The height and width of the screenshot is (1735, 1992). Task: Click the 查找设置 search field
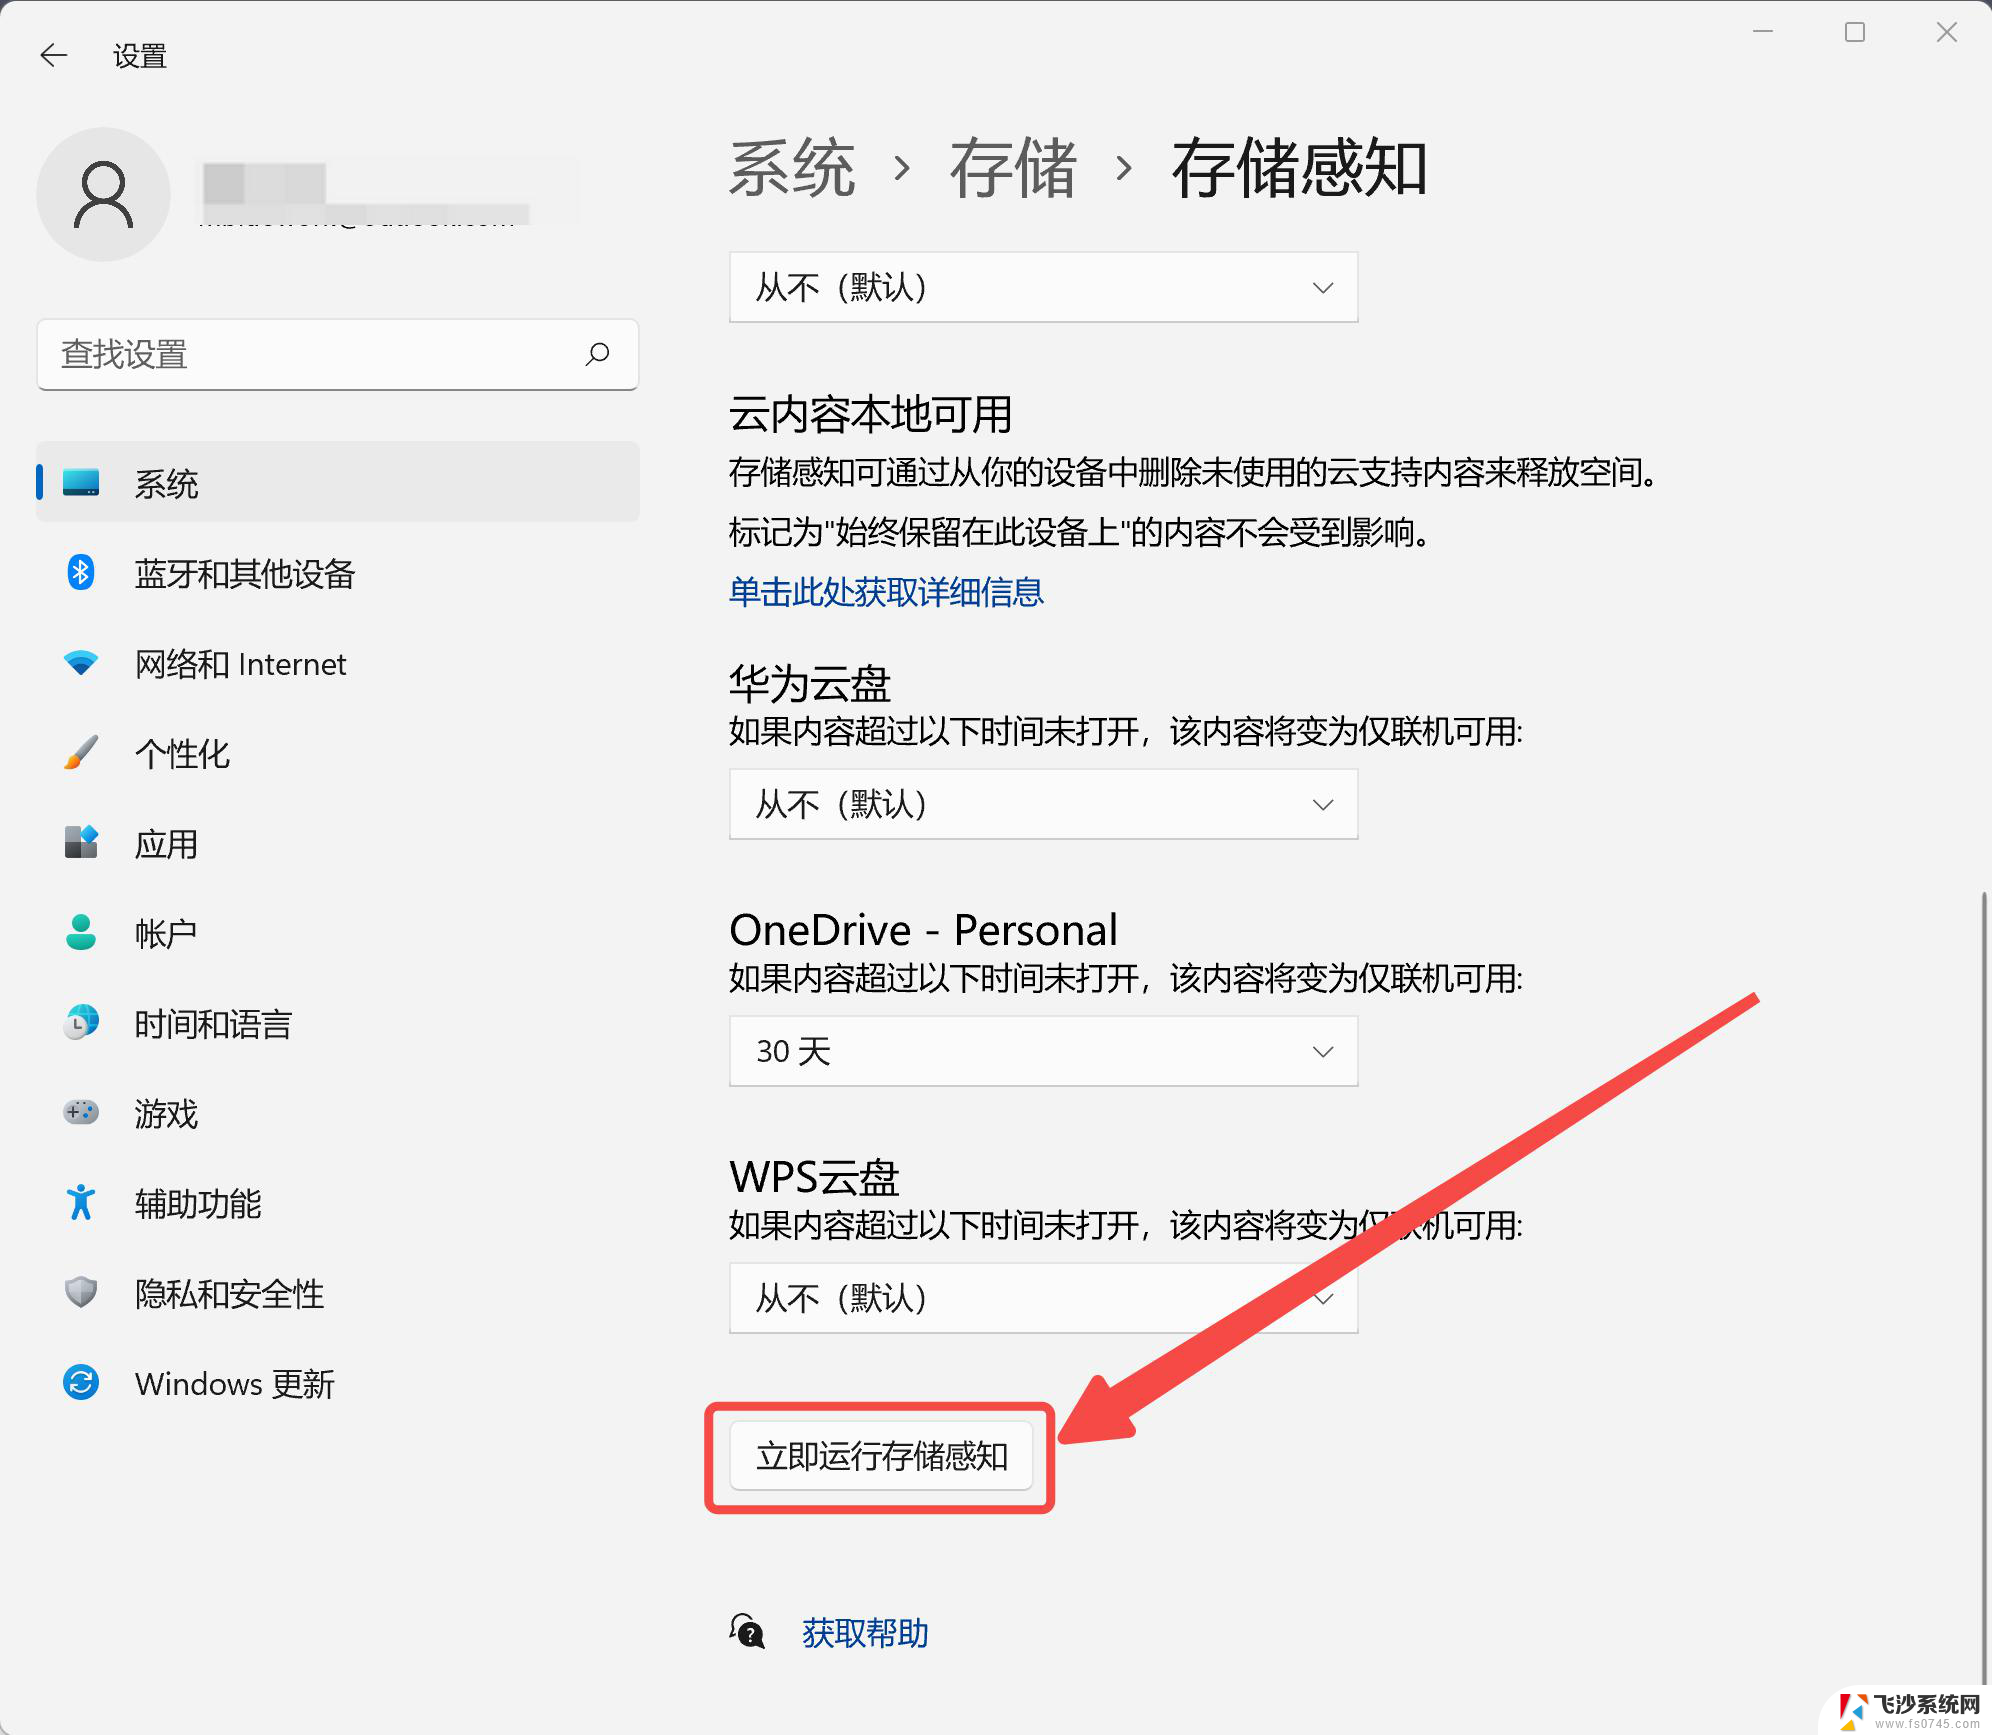click(x=338, y=354)
